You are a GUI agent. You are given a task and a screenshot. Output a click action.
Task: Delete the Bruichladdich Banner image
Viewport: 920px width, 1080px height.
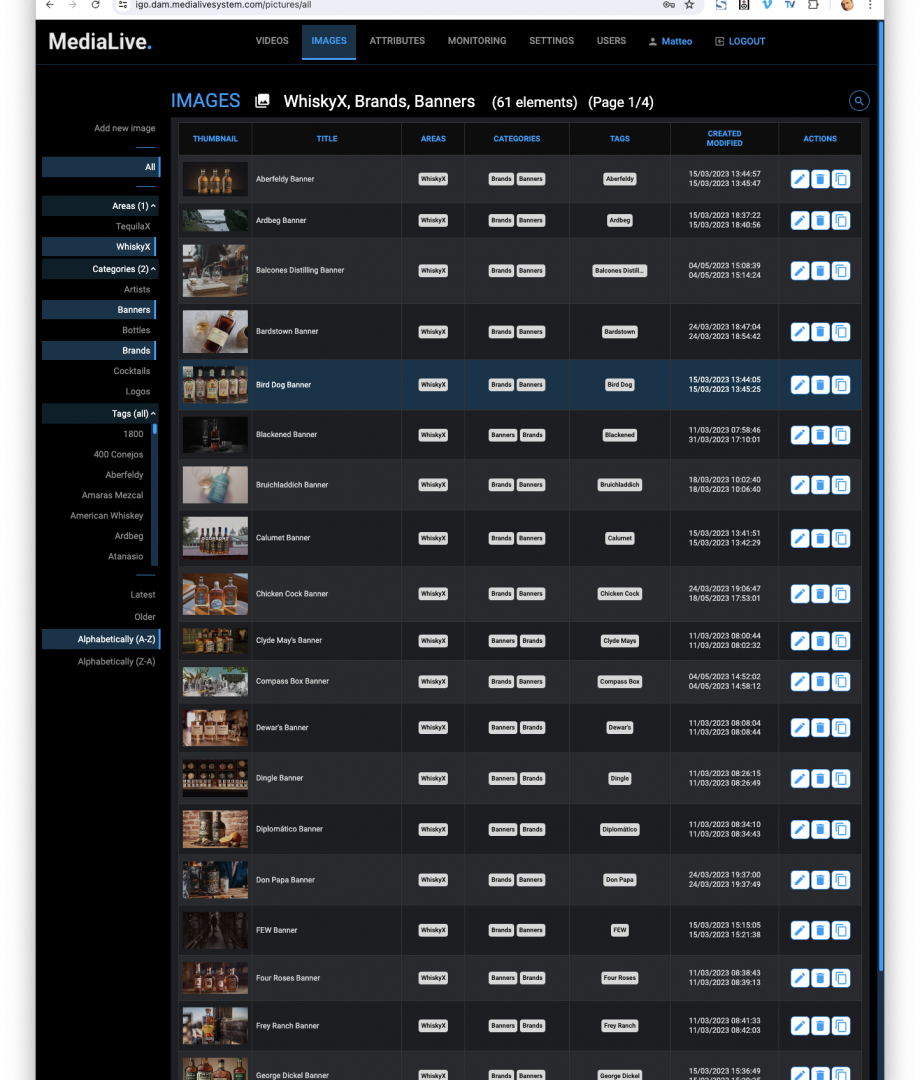click(820, 485)
